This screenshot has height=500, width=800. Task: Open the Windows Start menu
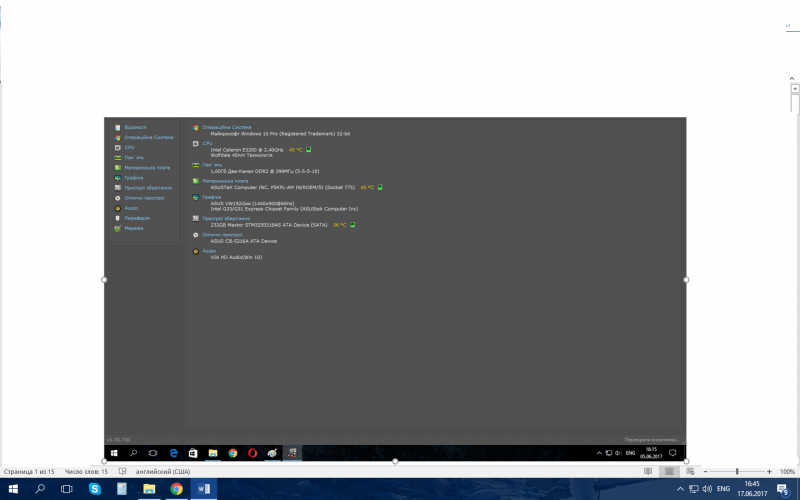[13, 489]
